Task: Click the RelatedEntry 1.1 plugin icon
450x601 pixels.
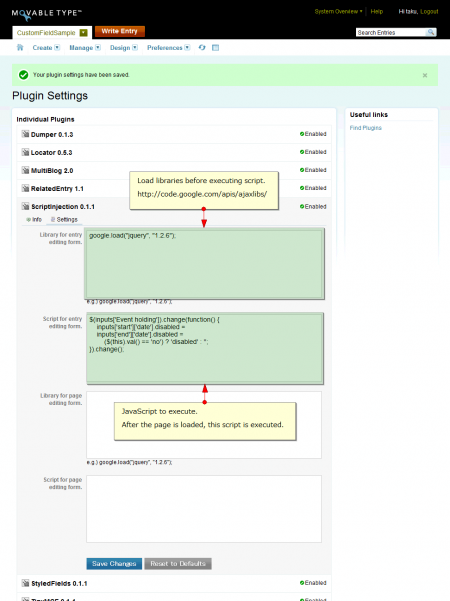Action: [25, 188]
